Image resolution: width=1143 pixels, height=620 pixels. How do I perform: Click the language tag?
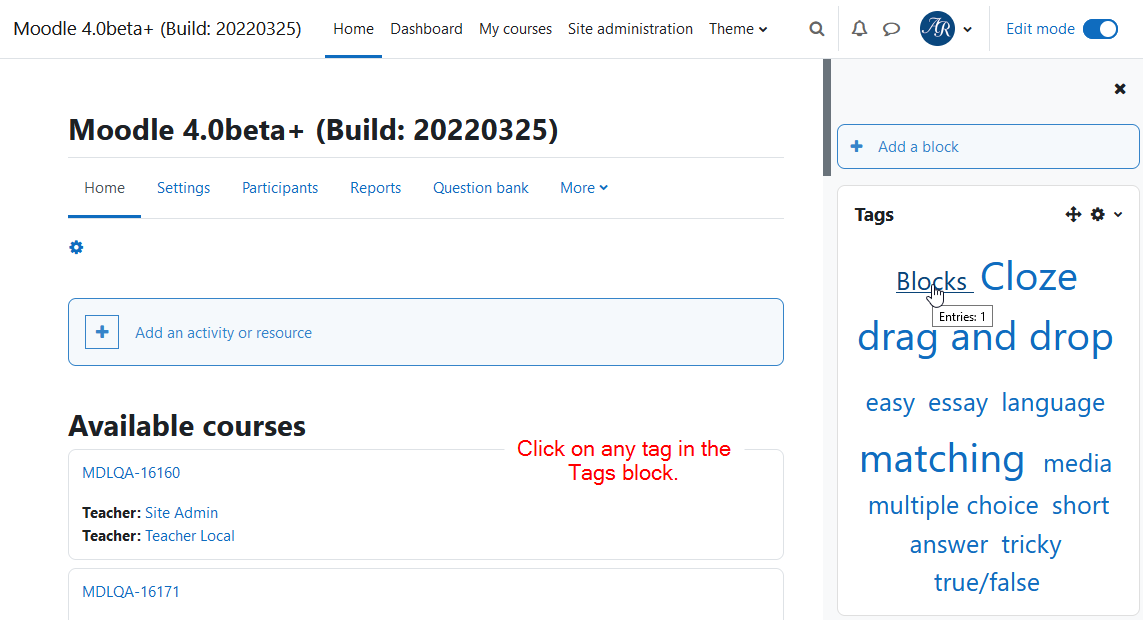coord(1053,403)
